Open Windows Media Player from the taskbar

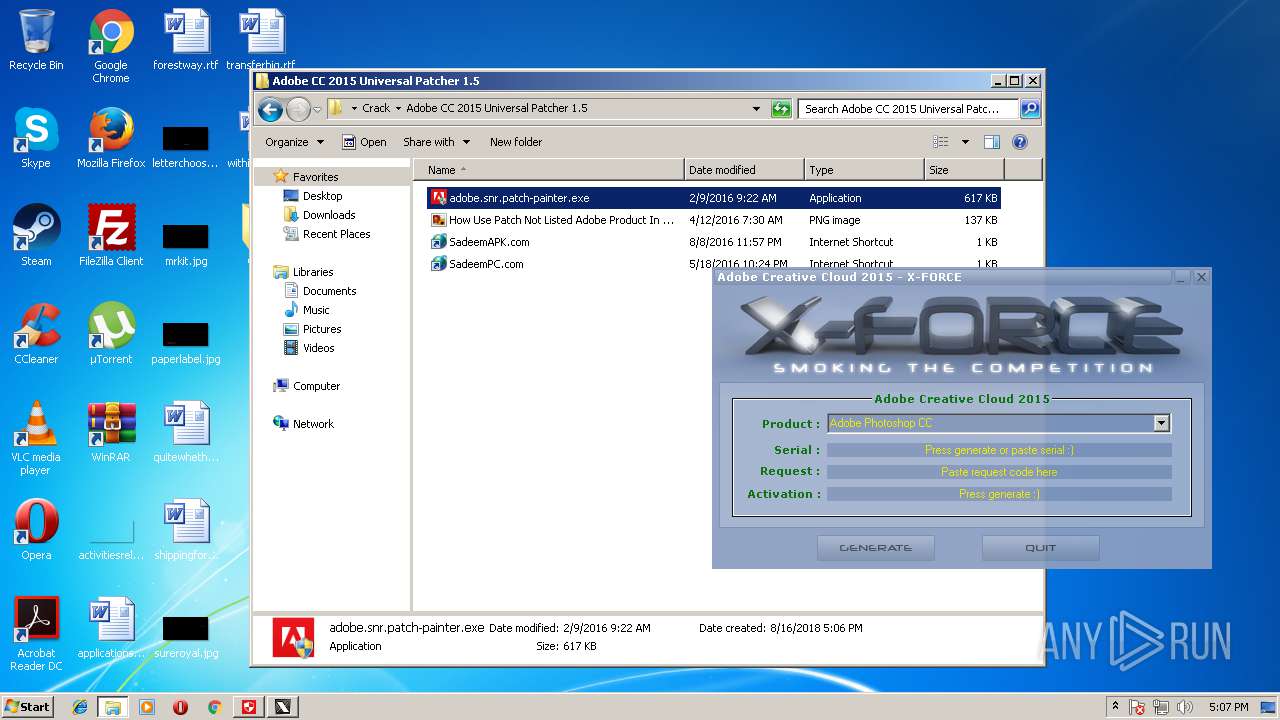point(147,707)
